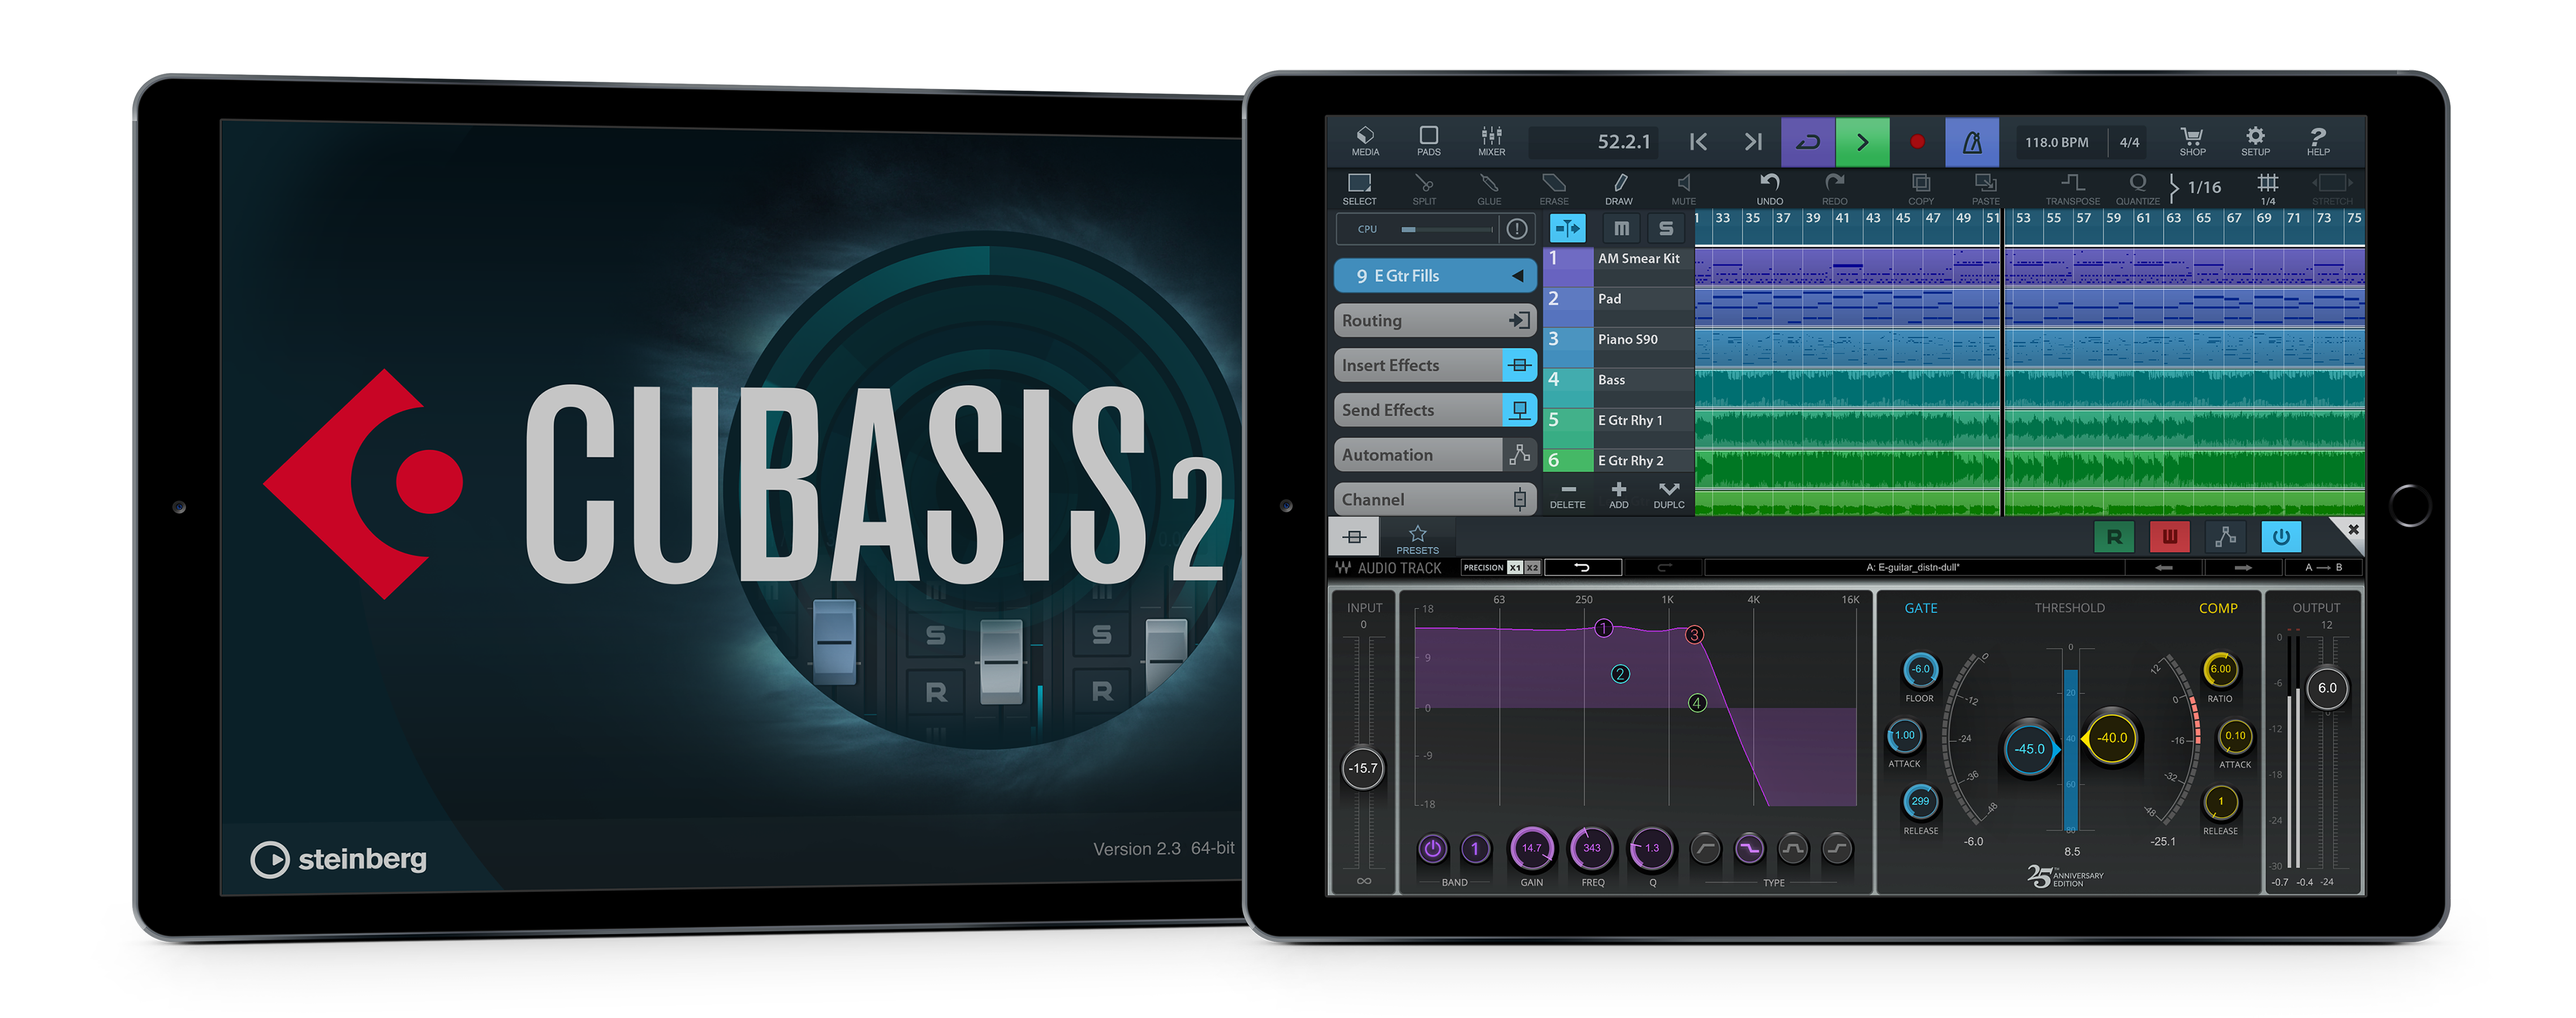Screen dimensions: 2576x1018
Task: Toggle the metronome click button
Action: click(x=1972, y=142)
